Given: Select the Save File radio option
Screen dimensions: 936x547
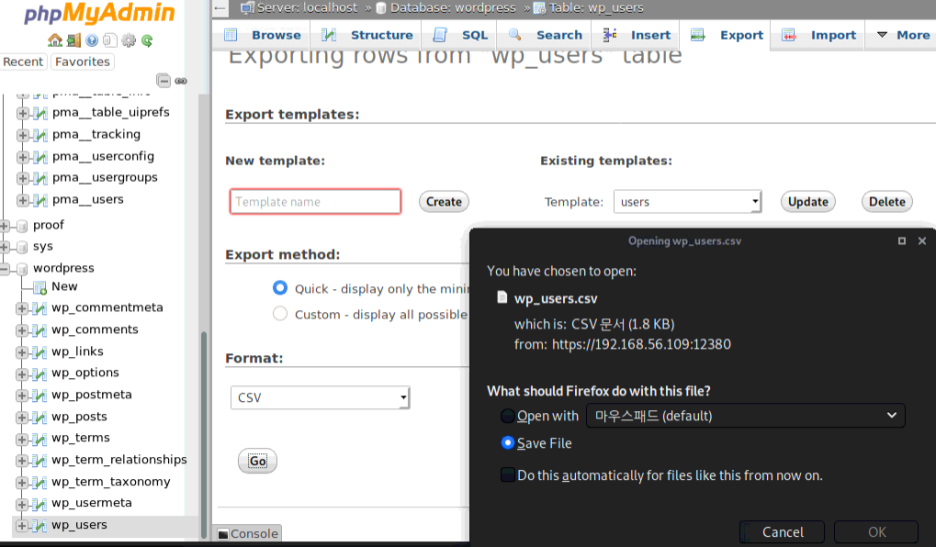Looking at the screenshot, I should coord(507,442).
